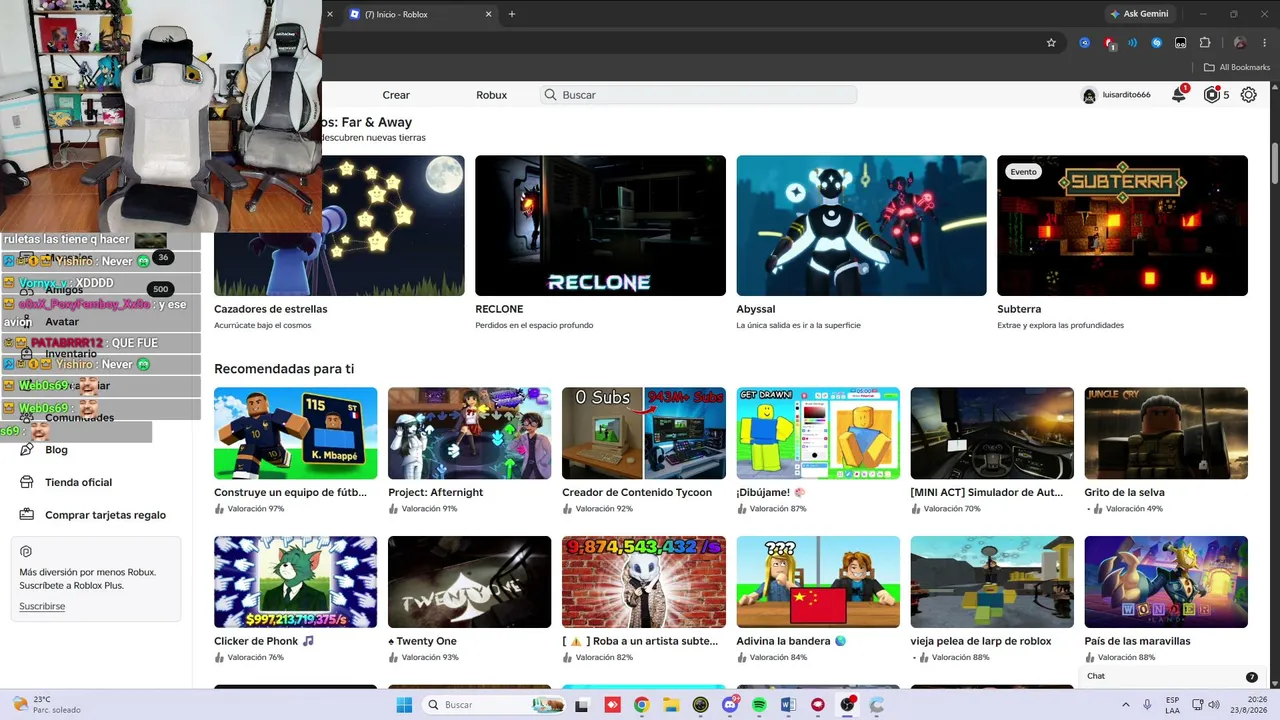Click the Buscar search field in Roblox

699,95
